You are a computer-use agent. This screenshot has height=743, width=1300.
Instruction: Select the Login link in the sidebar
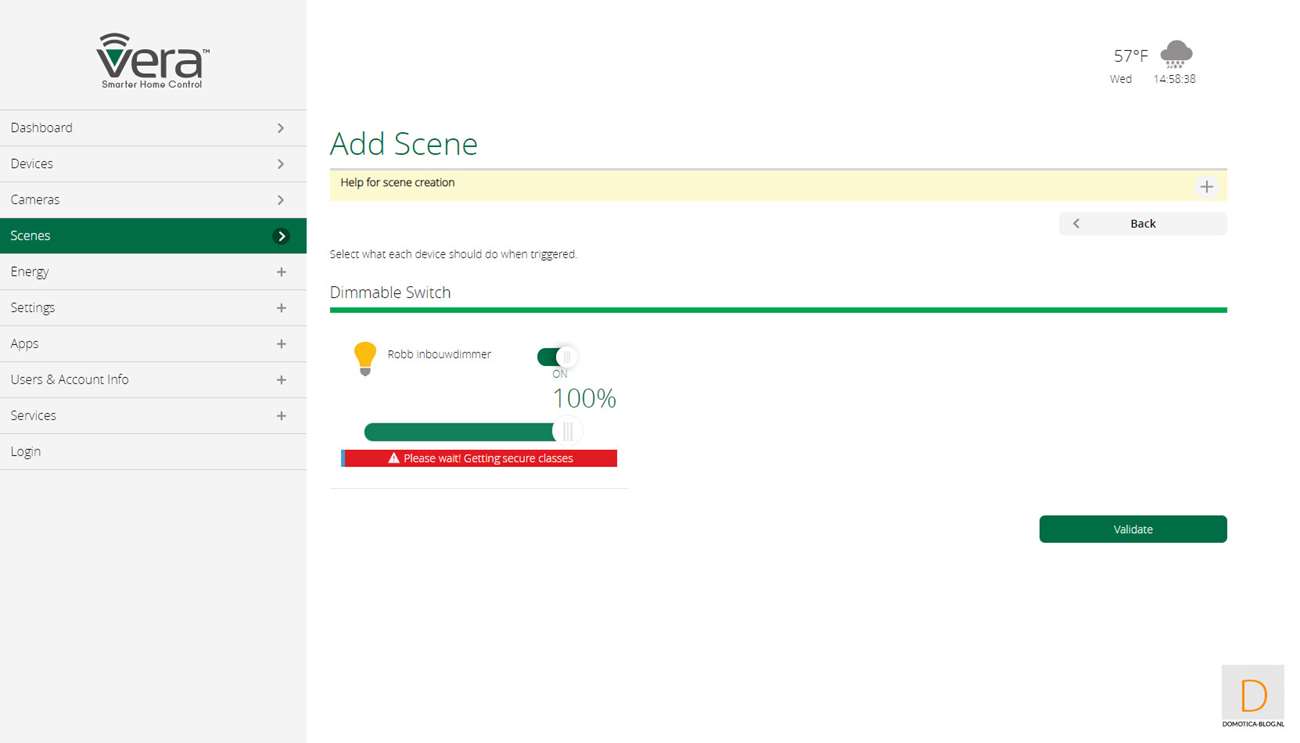point(26,452)
